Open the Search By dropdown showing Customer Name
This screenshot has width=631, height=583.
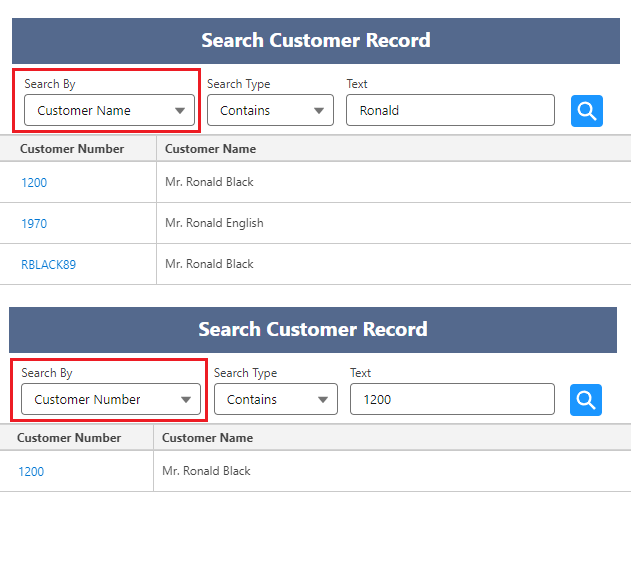coord(110,111)
